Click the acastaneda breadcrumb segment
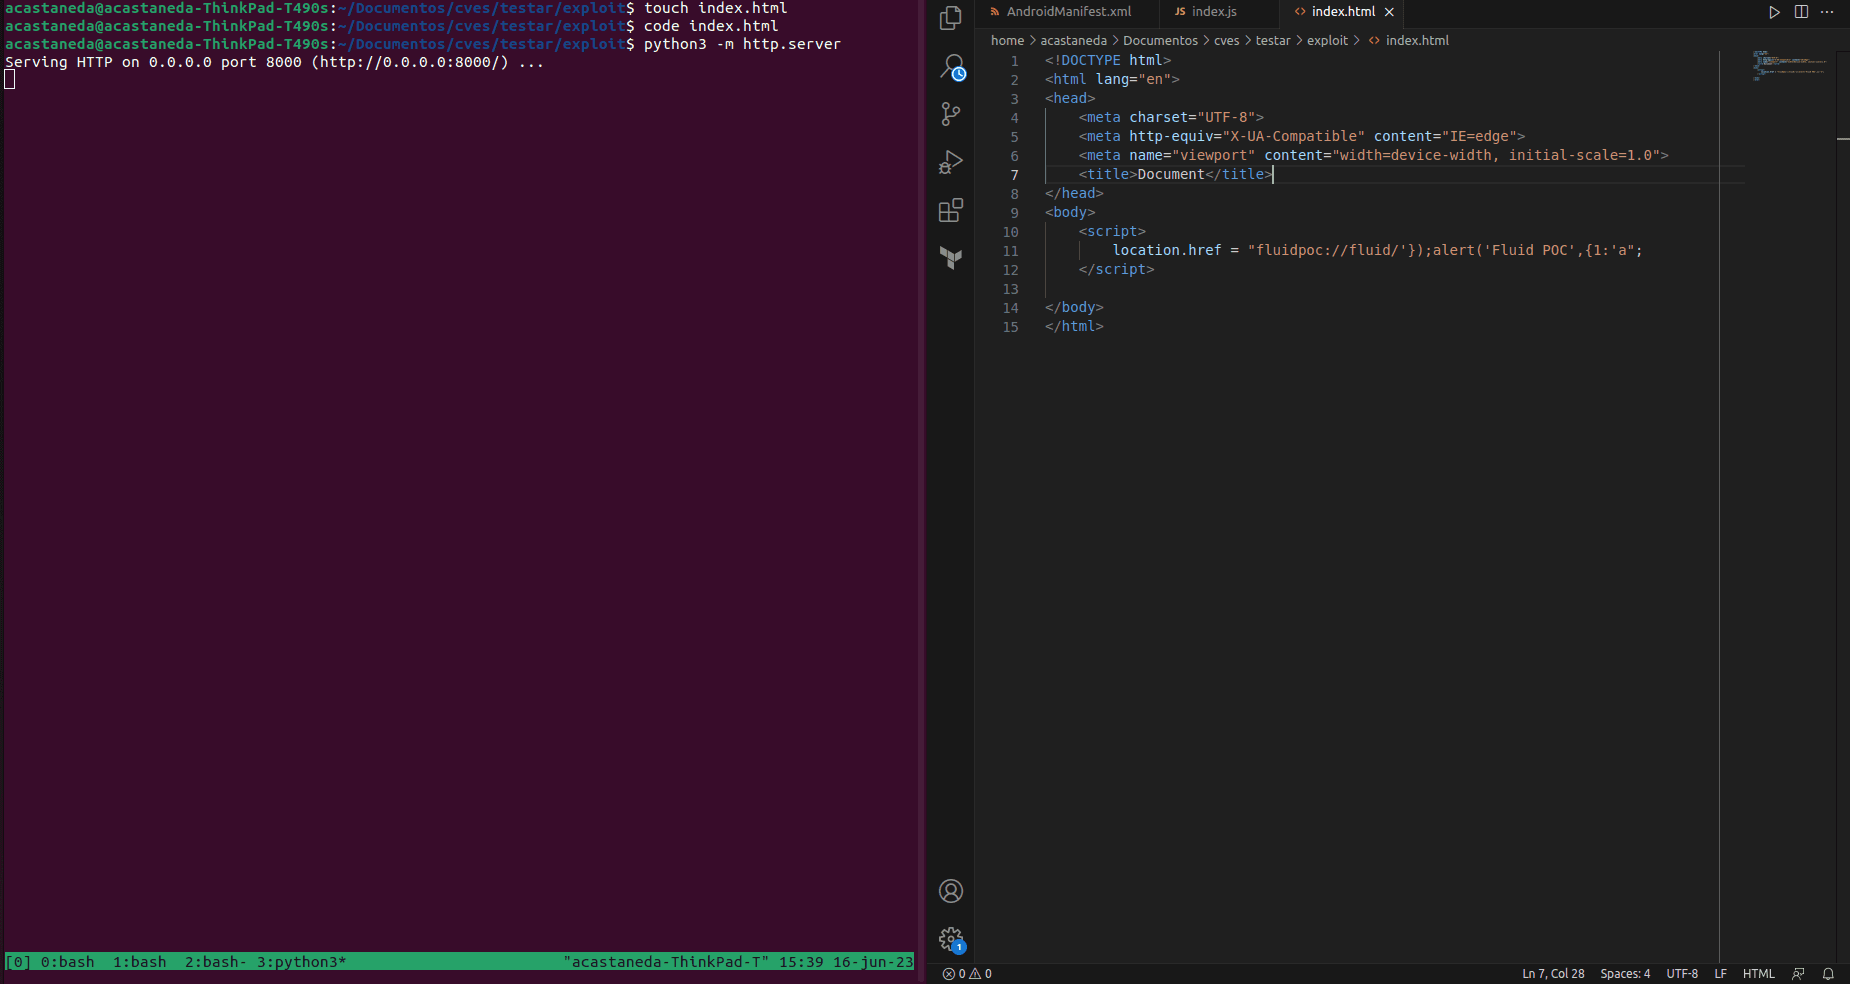 [1073, 41]
